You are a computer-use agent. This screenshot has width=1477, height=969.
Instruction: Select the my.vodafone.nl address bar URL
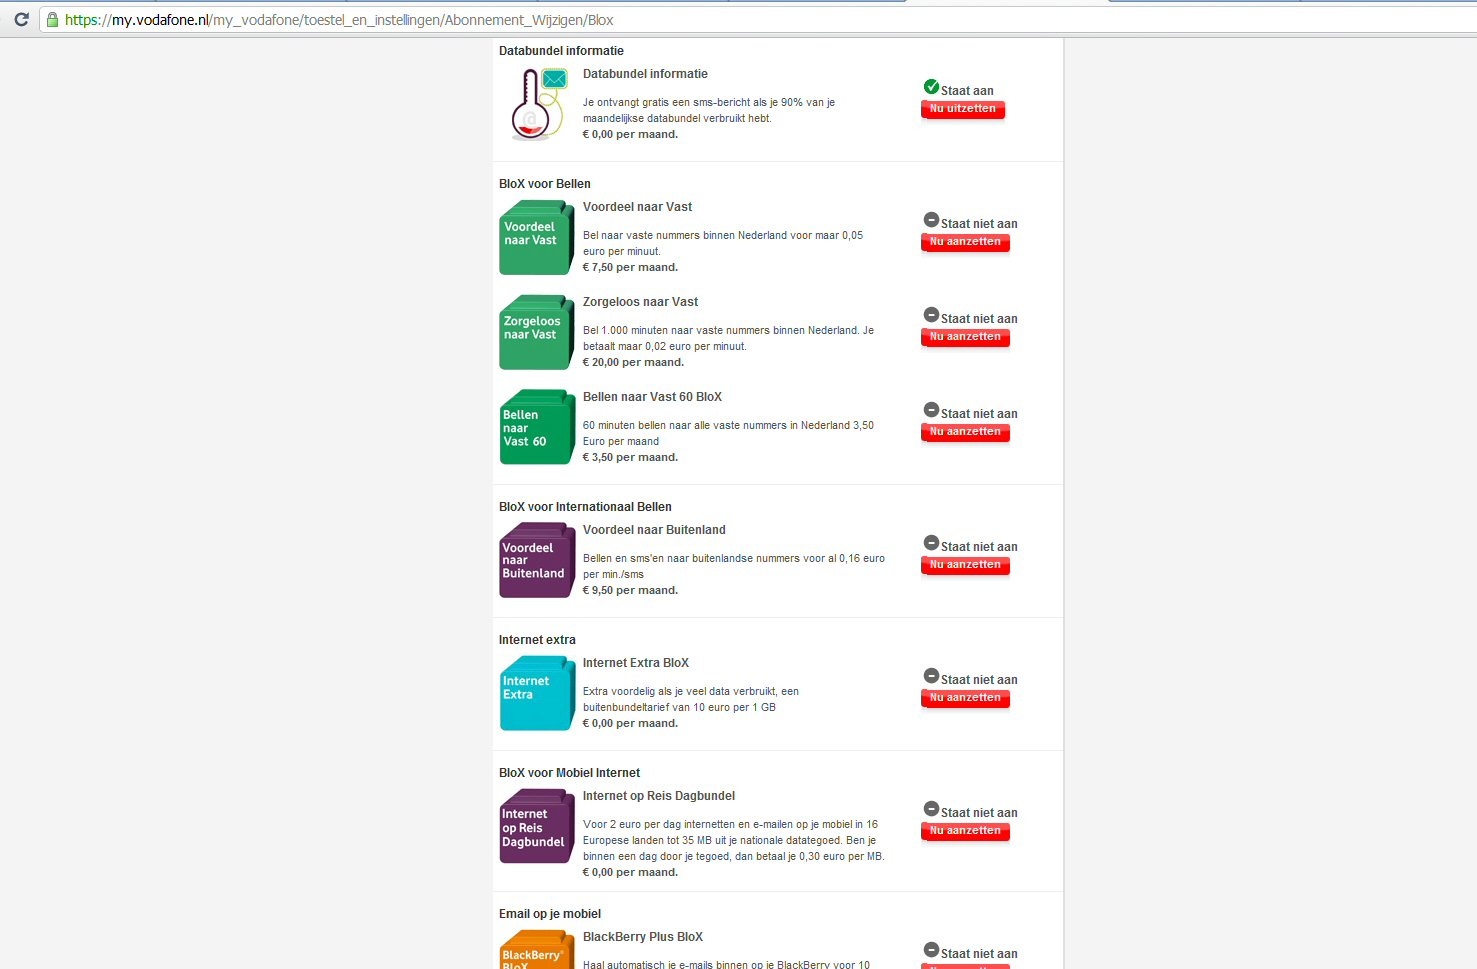(339, 20)
